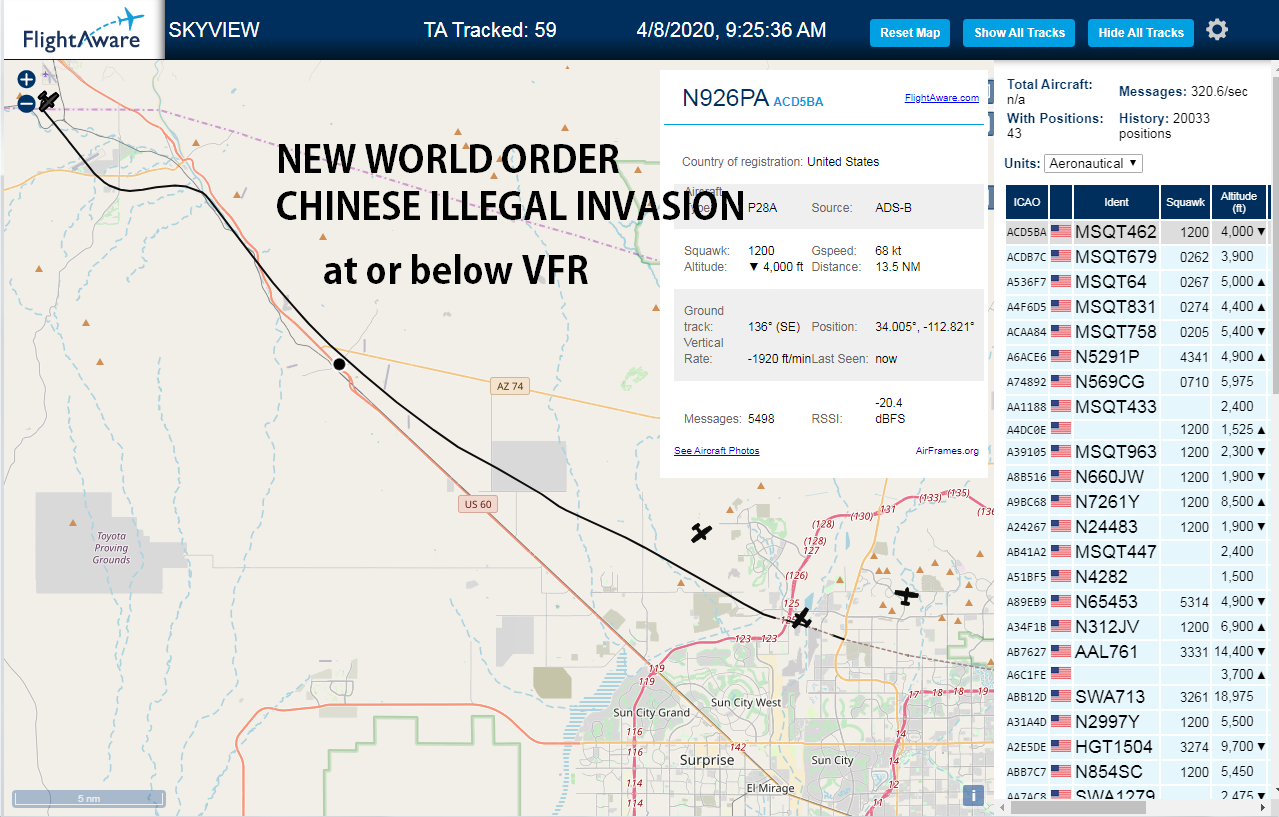Sort by the flag column header
The width and height of the screenshot is (1279, 817).
pyautogui.click(x=1061, y=202)
